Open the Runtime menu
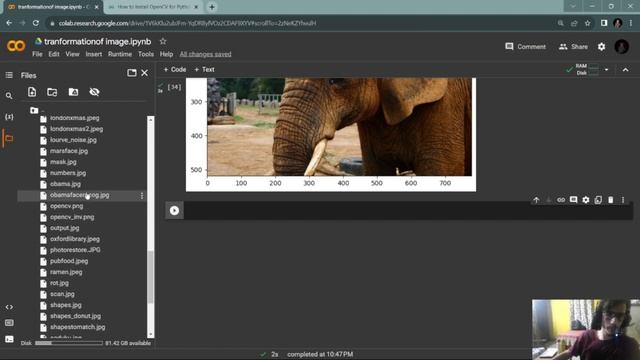 pos(120,54)
